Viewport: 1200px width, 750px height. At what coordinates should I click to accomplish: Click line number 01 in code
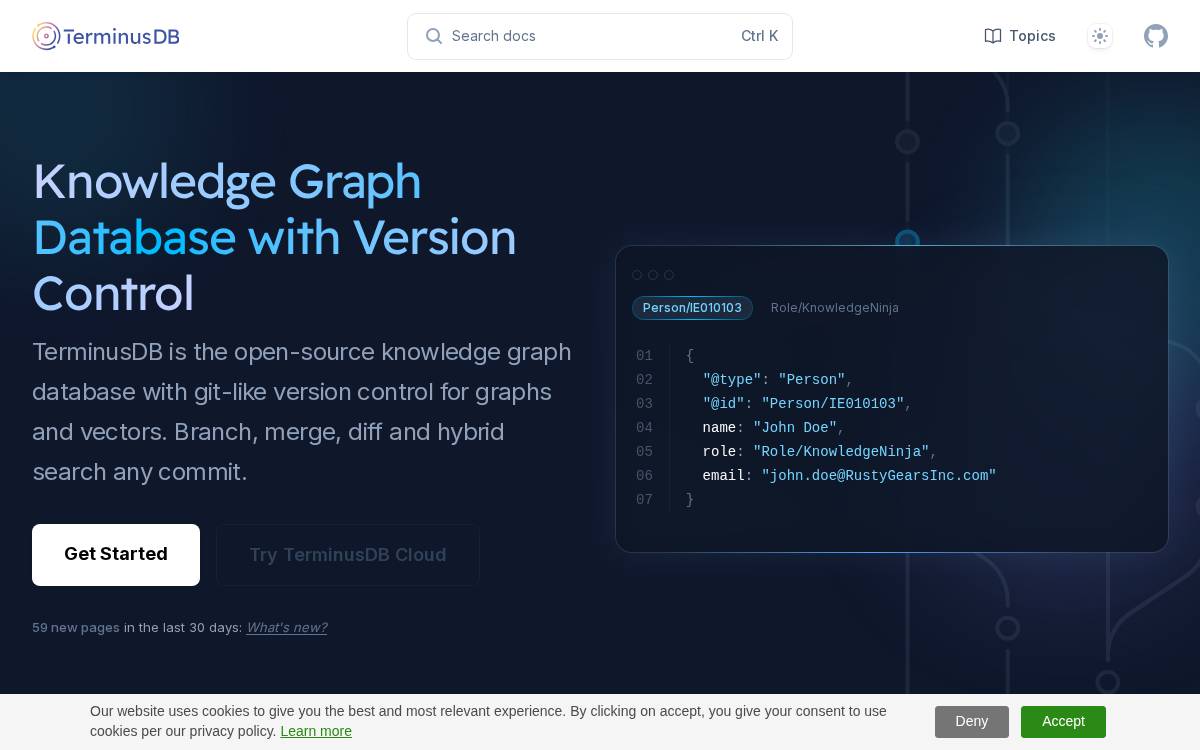pyautogui.click(x=644, y=355)
